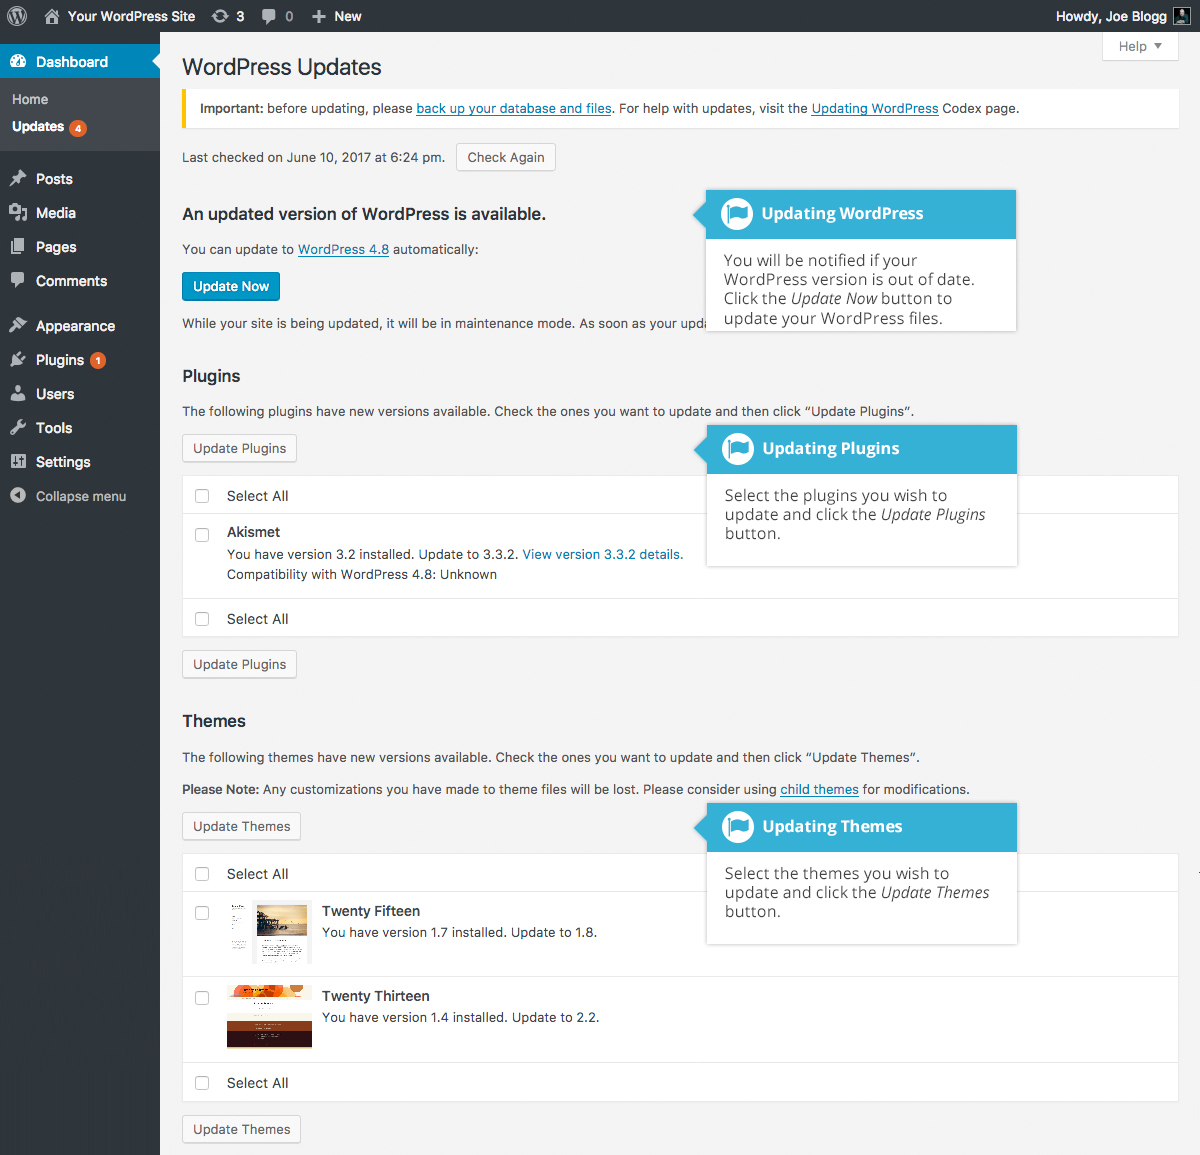Open the Pages menu

coord(80,247)
